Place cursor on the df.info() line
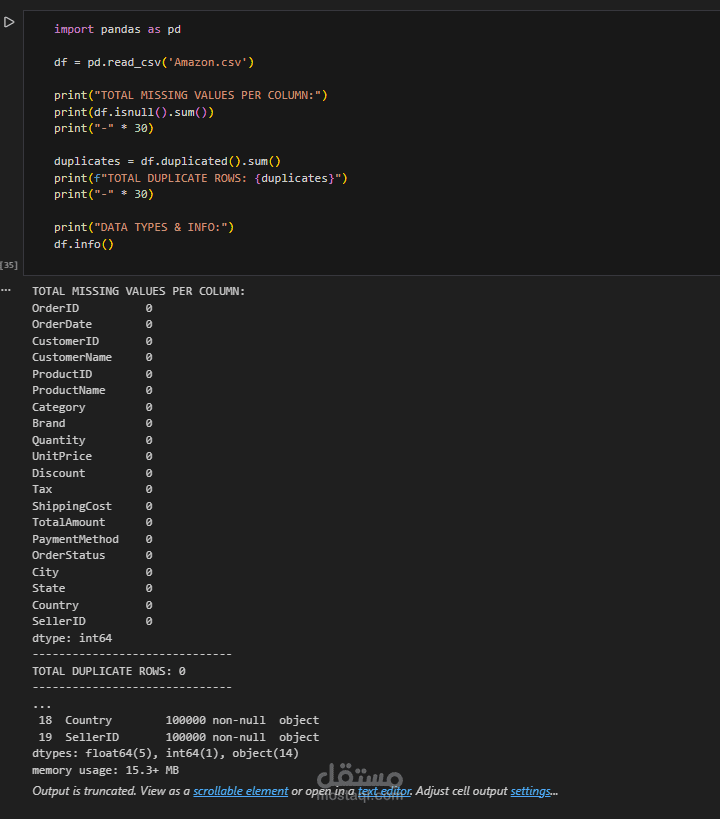 point(84,244)
